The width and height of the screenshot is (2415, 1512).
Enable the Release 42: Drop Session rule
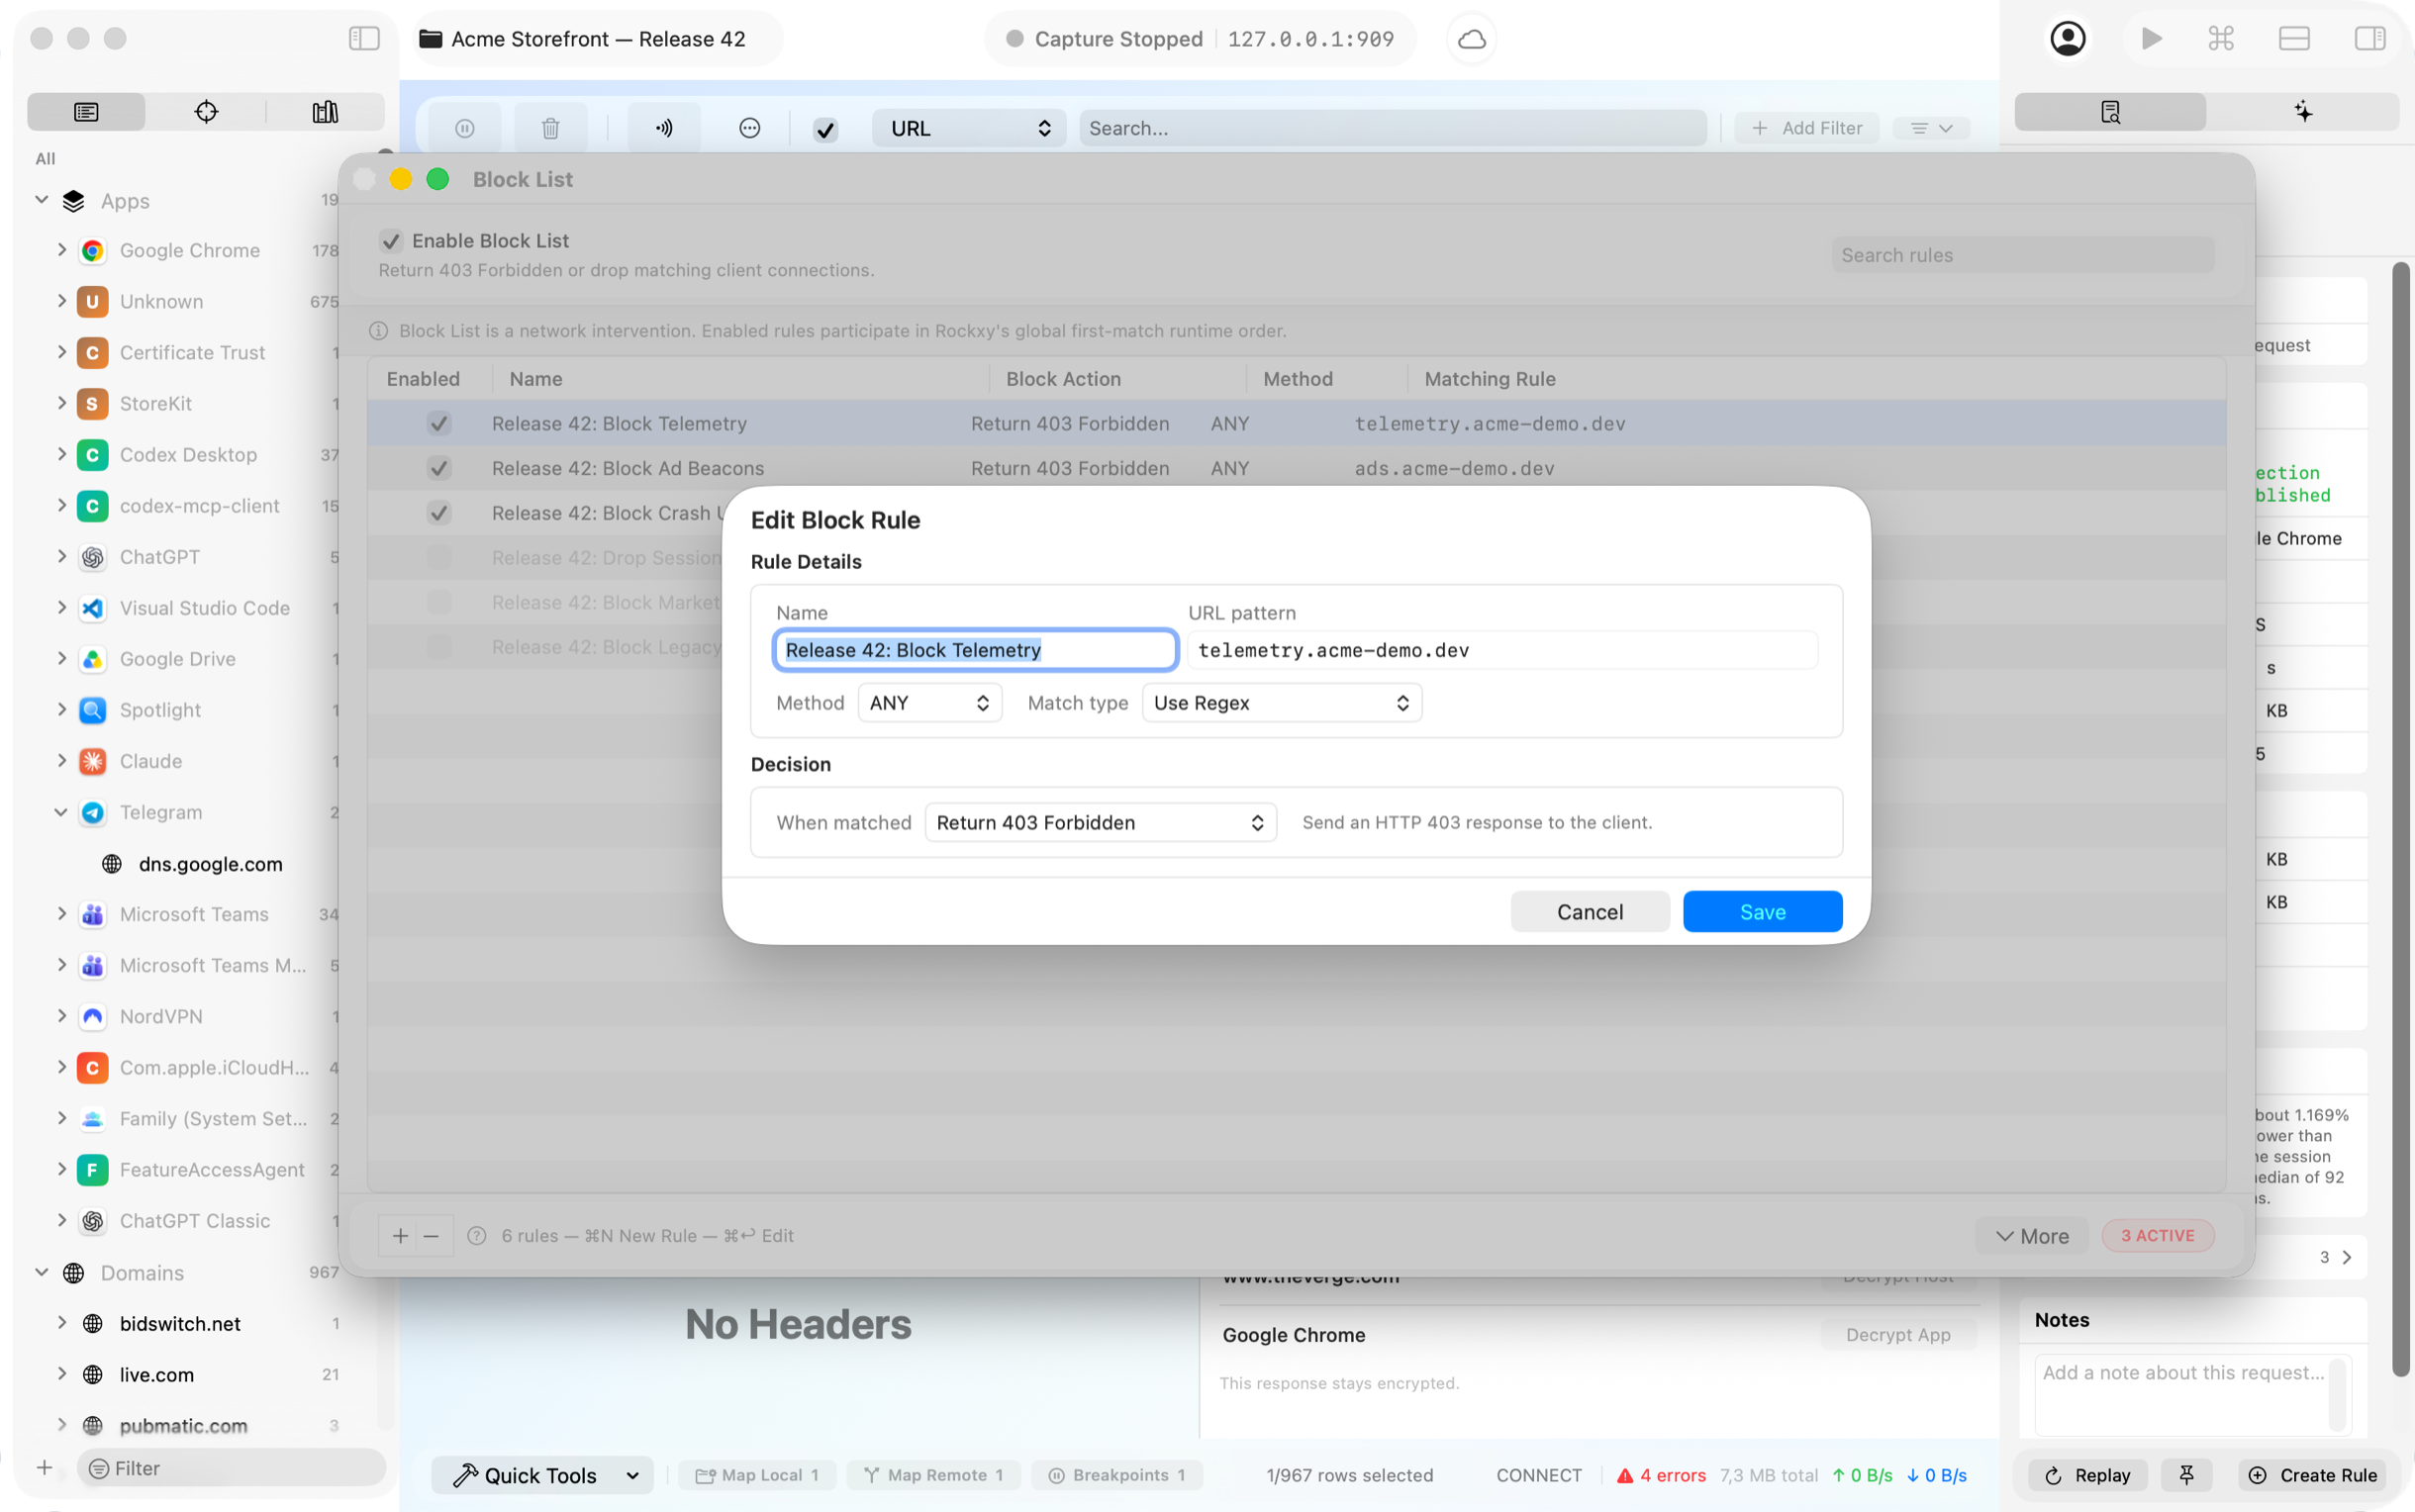click(439, 558)
